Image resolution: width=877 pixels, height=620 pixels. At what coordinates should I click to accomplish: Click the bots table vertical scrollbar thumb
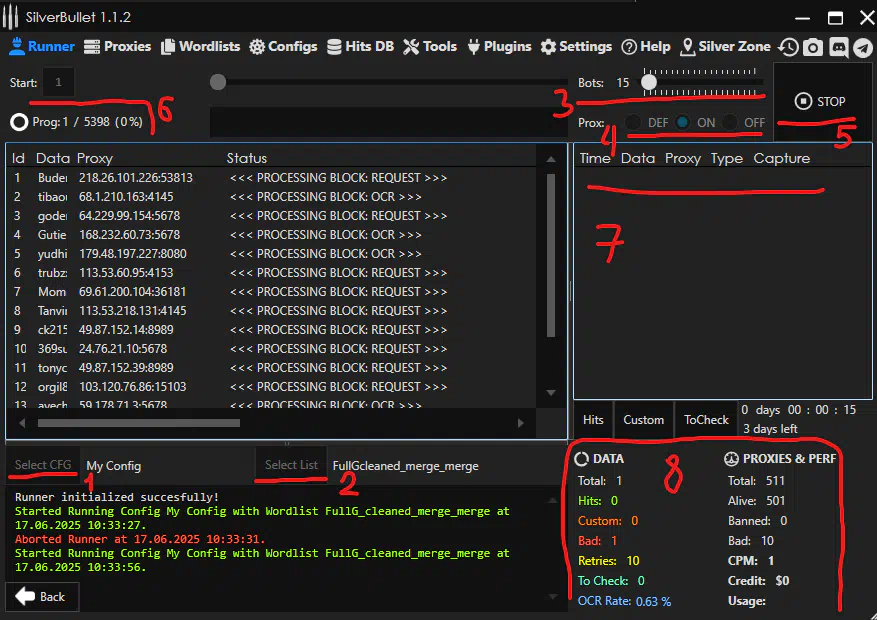pyautogui.click(x=551, y=255)
